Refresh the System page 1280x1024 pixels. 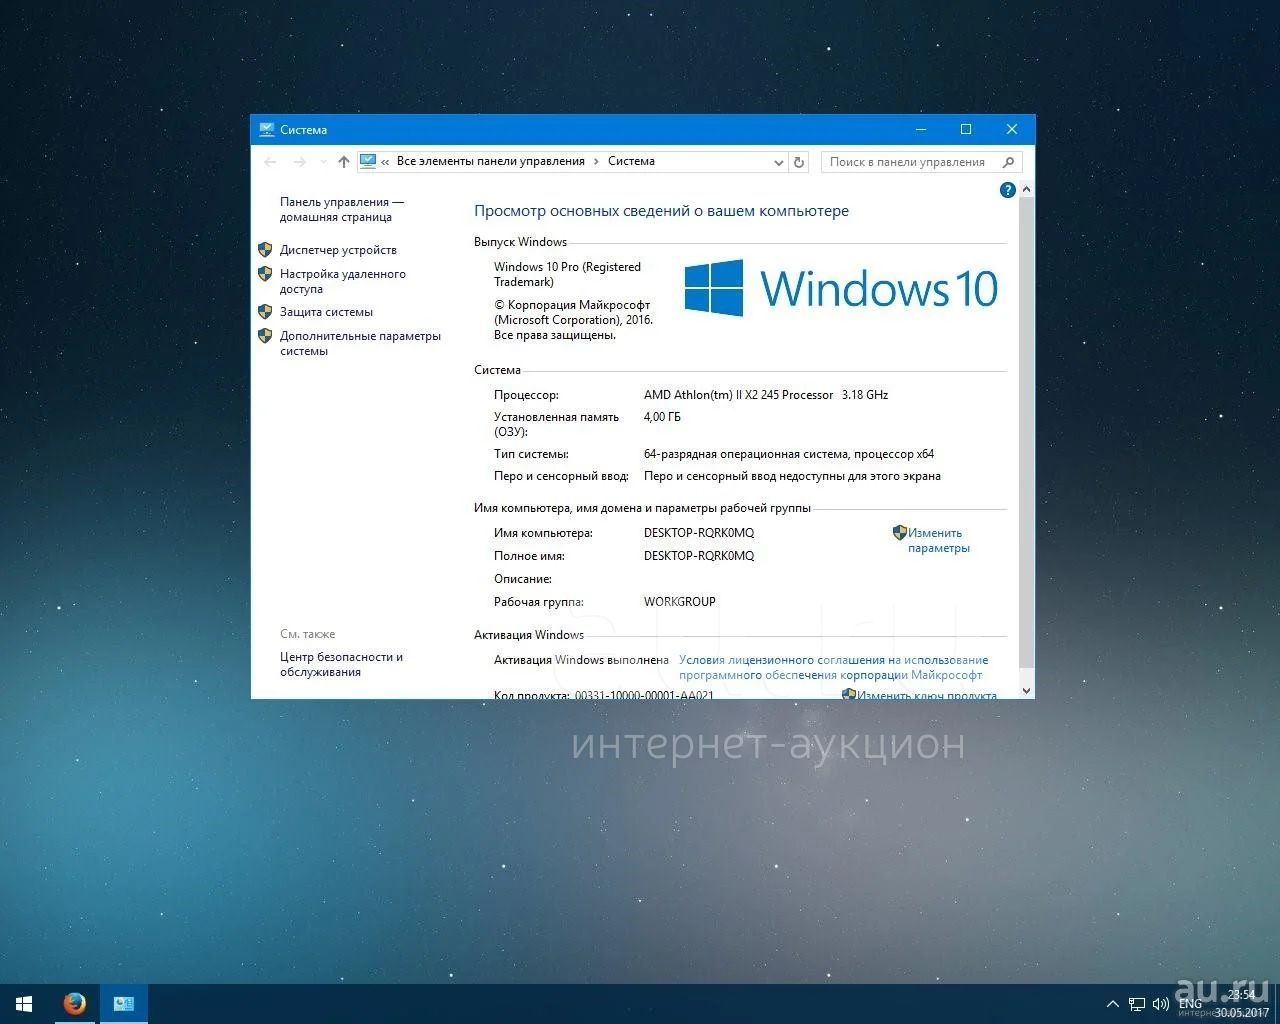tap(799, 162)
